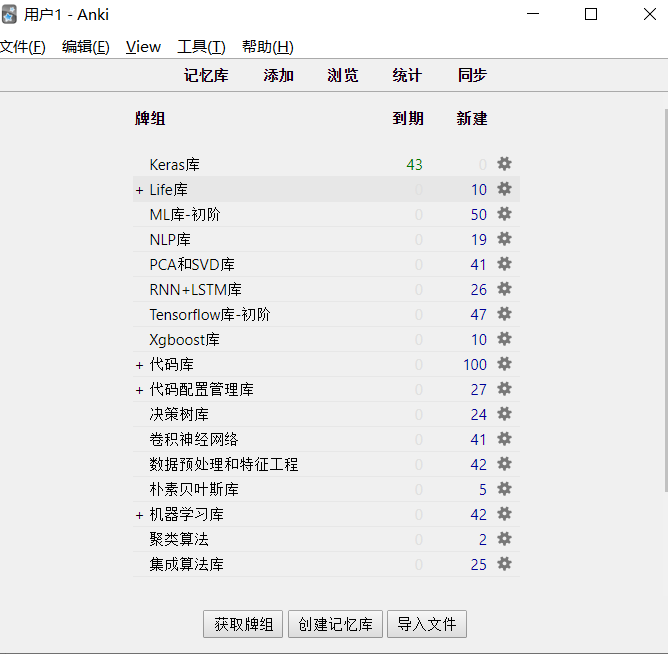Expand the 代码库 deck subtree
668x654 pixels.
(139, 365)
